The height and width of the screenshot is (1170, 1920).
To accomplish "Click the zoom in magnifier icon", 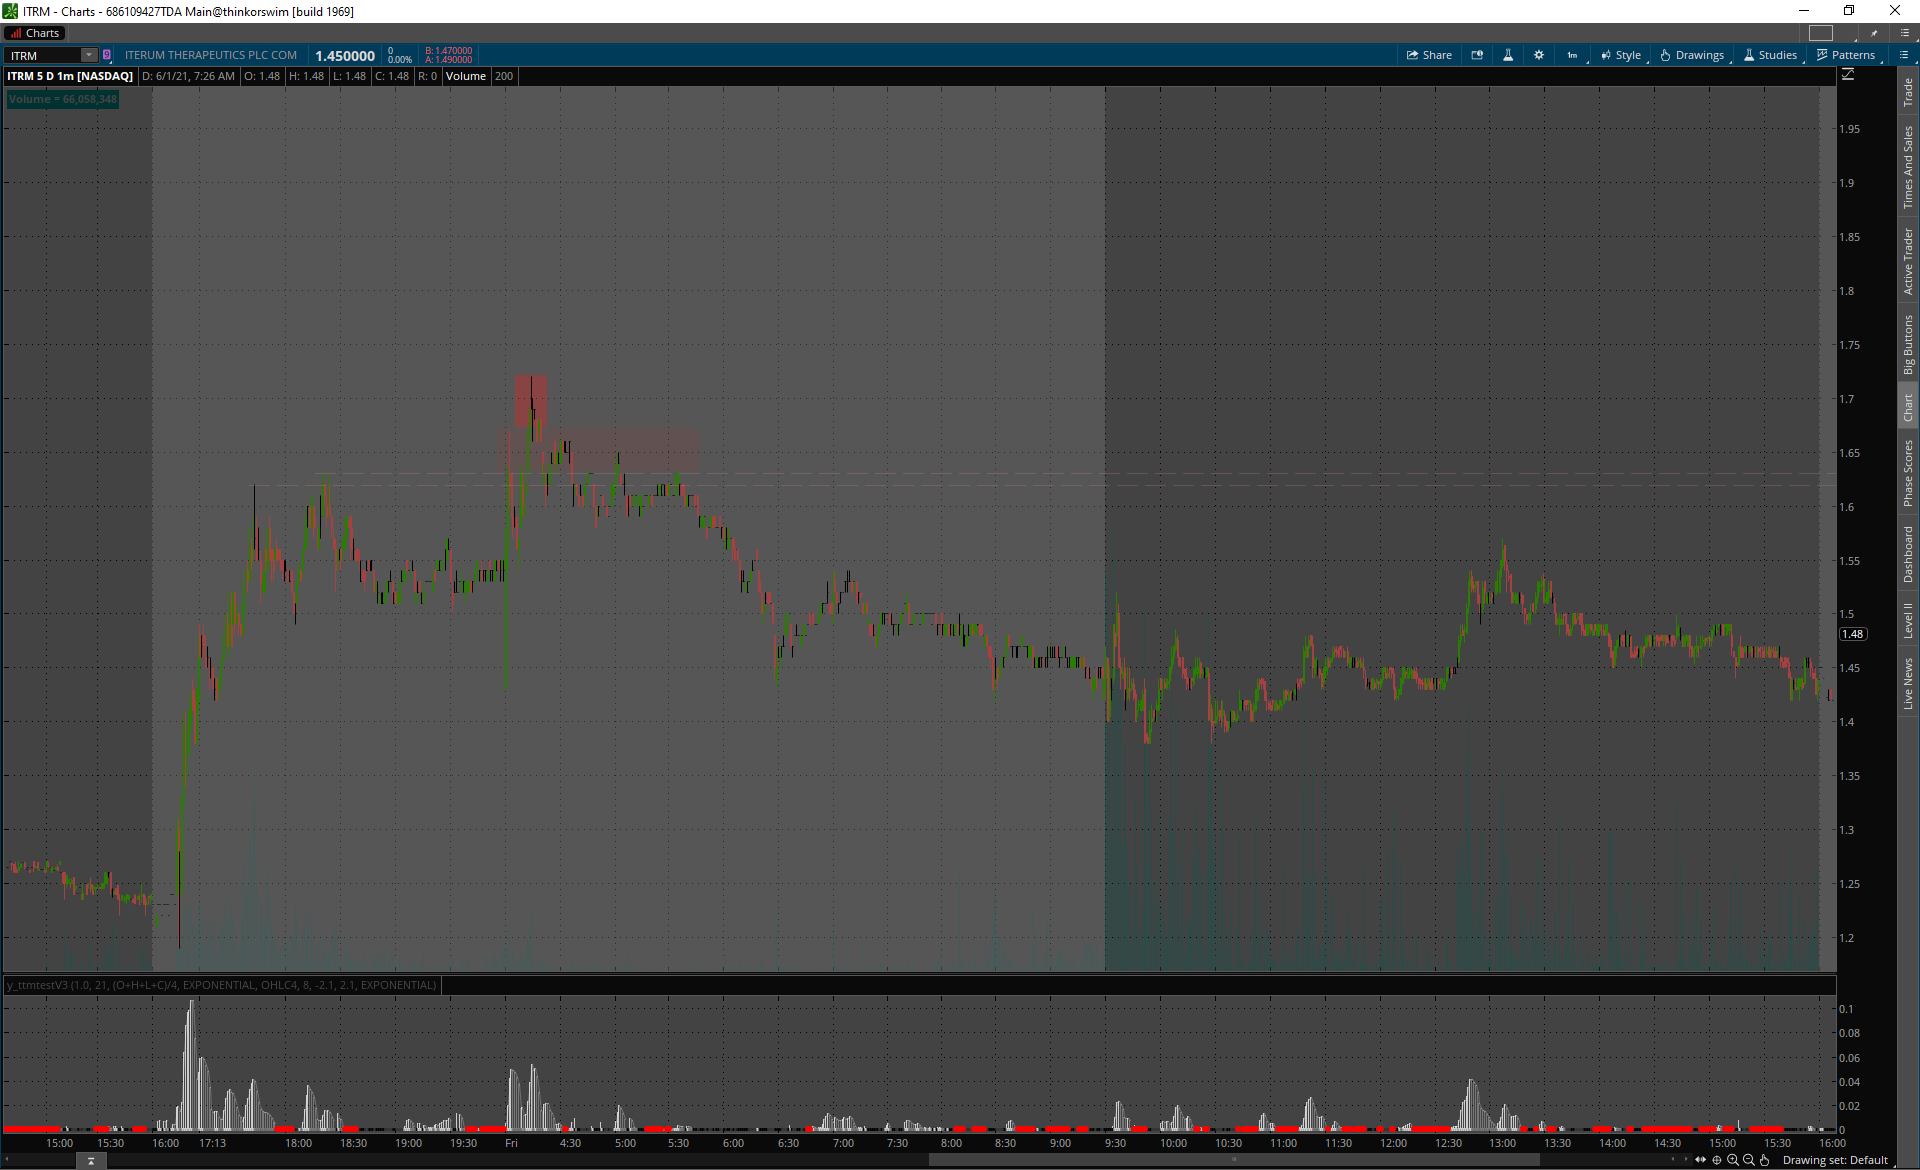I will pyautogui.click(x=1733, y=1160).
